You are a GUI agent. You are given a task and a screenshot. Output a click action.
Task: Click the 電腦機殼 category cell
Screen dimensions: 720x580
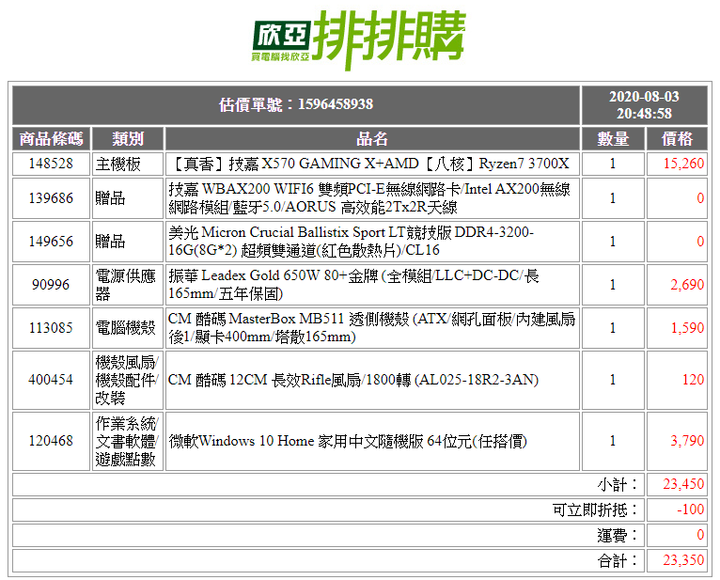[128, 328]
